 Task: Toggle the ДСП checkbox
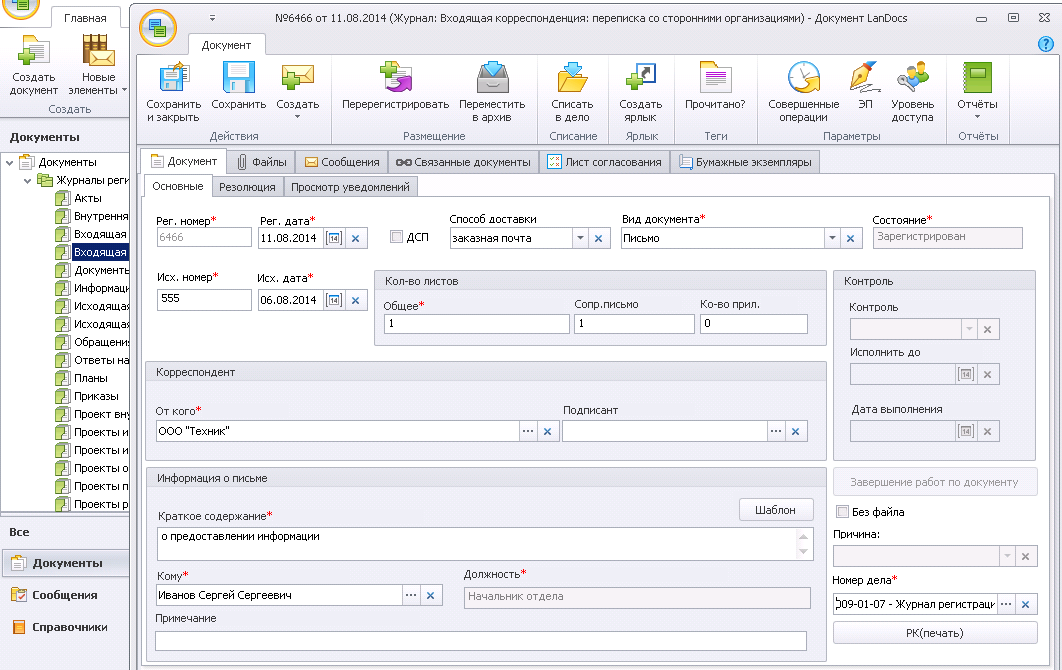pos(397,237)
